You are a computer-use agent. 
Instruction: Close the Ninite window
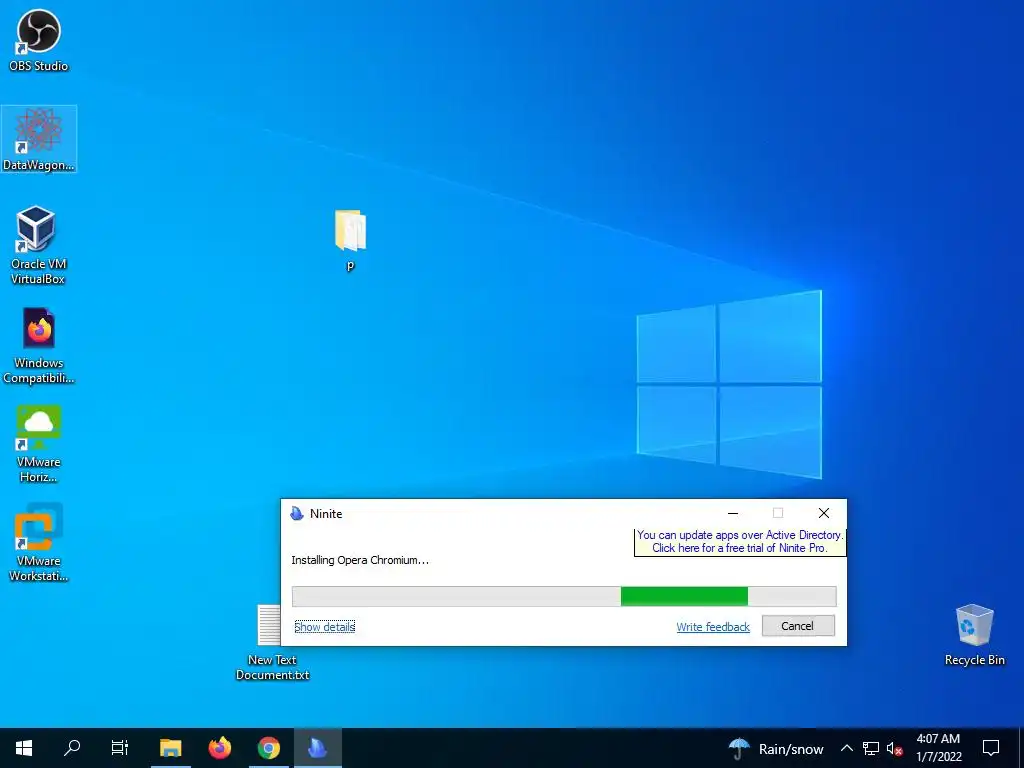[824, 513]
